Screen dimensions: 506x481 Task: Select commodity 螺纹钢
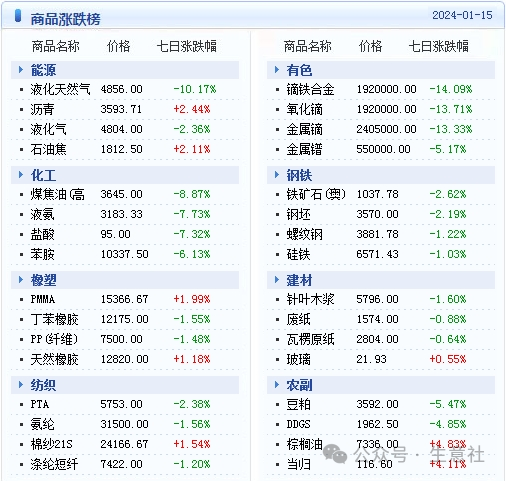point(304,234)
